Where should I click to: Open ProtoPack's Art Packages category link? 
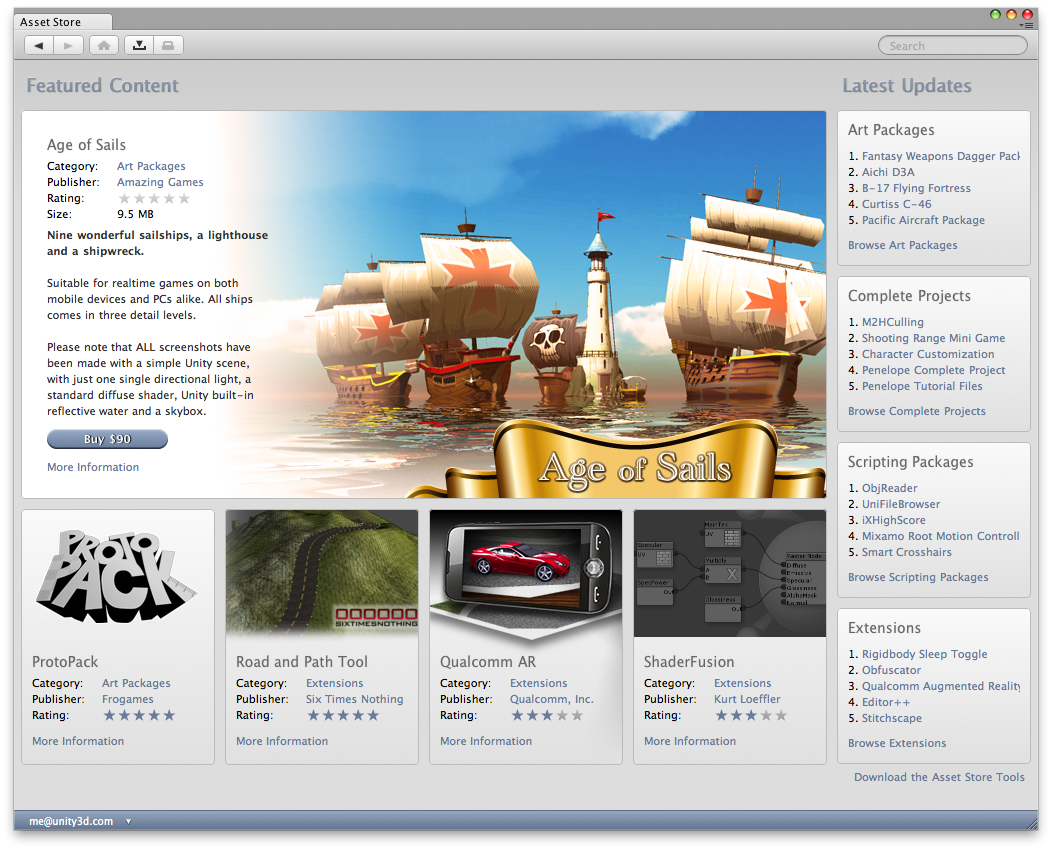point(136,683)
